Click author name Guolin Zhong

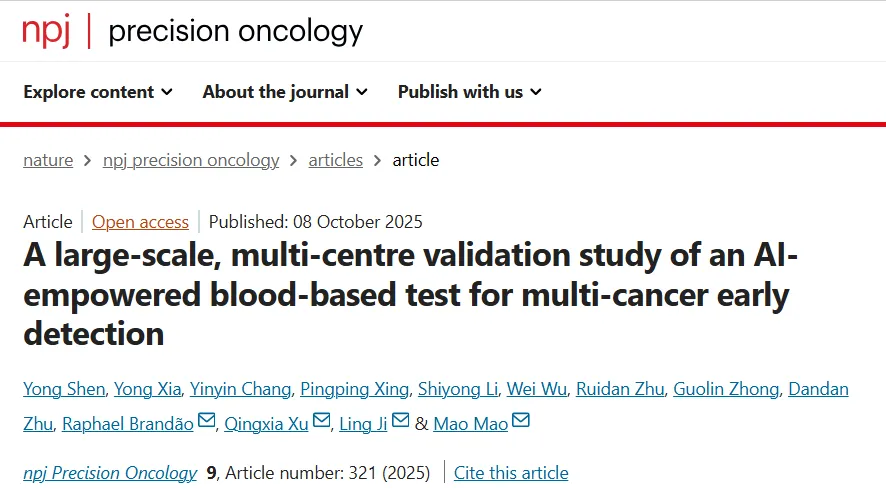[724, 389]
